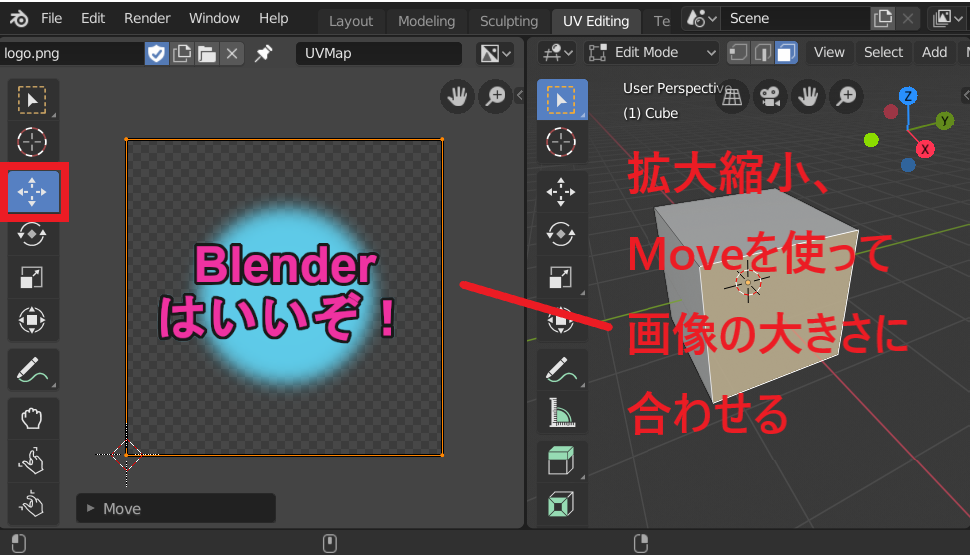Select the Scale tool in 3D viewport
The width and height of the screenshot is (970, 555).
(x=562, y=277)
